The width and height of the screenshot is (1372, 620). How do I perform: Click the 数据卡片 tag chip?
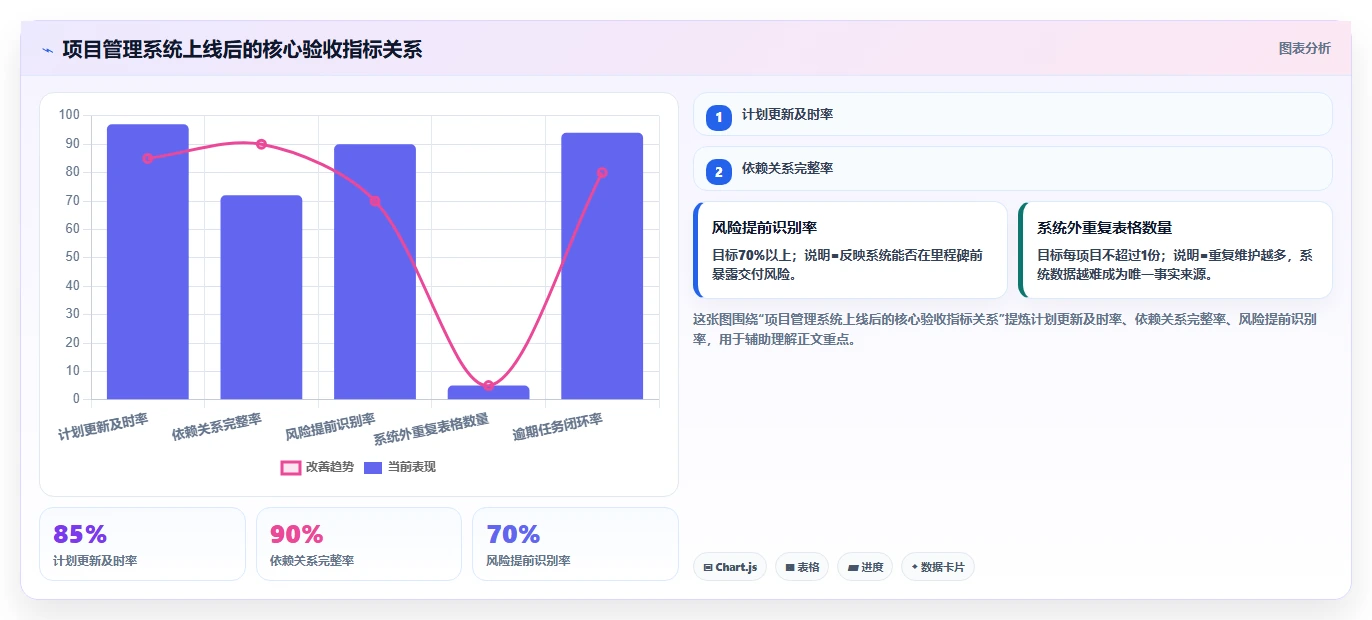tap(937, 567)
